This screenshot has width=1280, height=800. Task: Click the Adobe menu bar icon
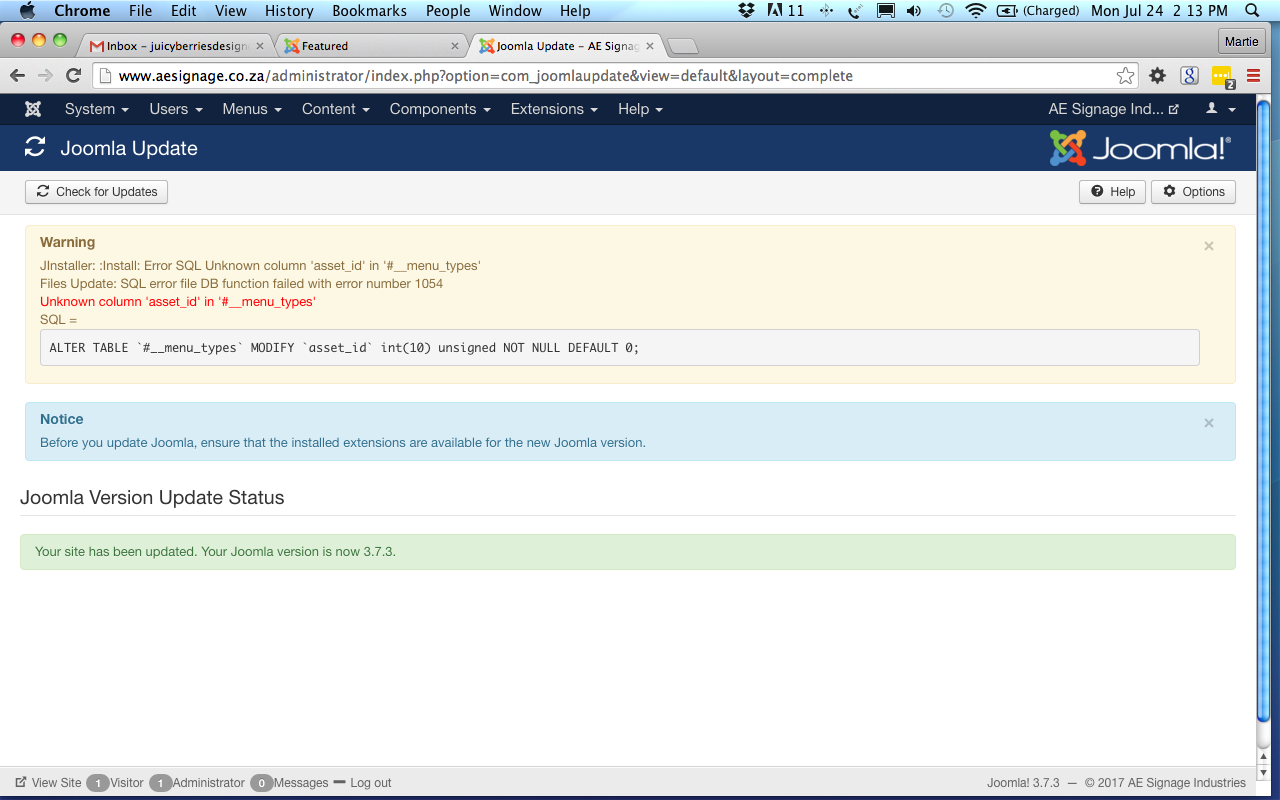pyautogui.click(x=785, y=11)
